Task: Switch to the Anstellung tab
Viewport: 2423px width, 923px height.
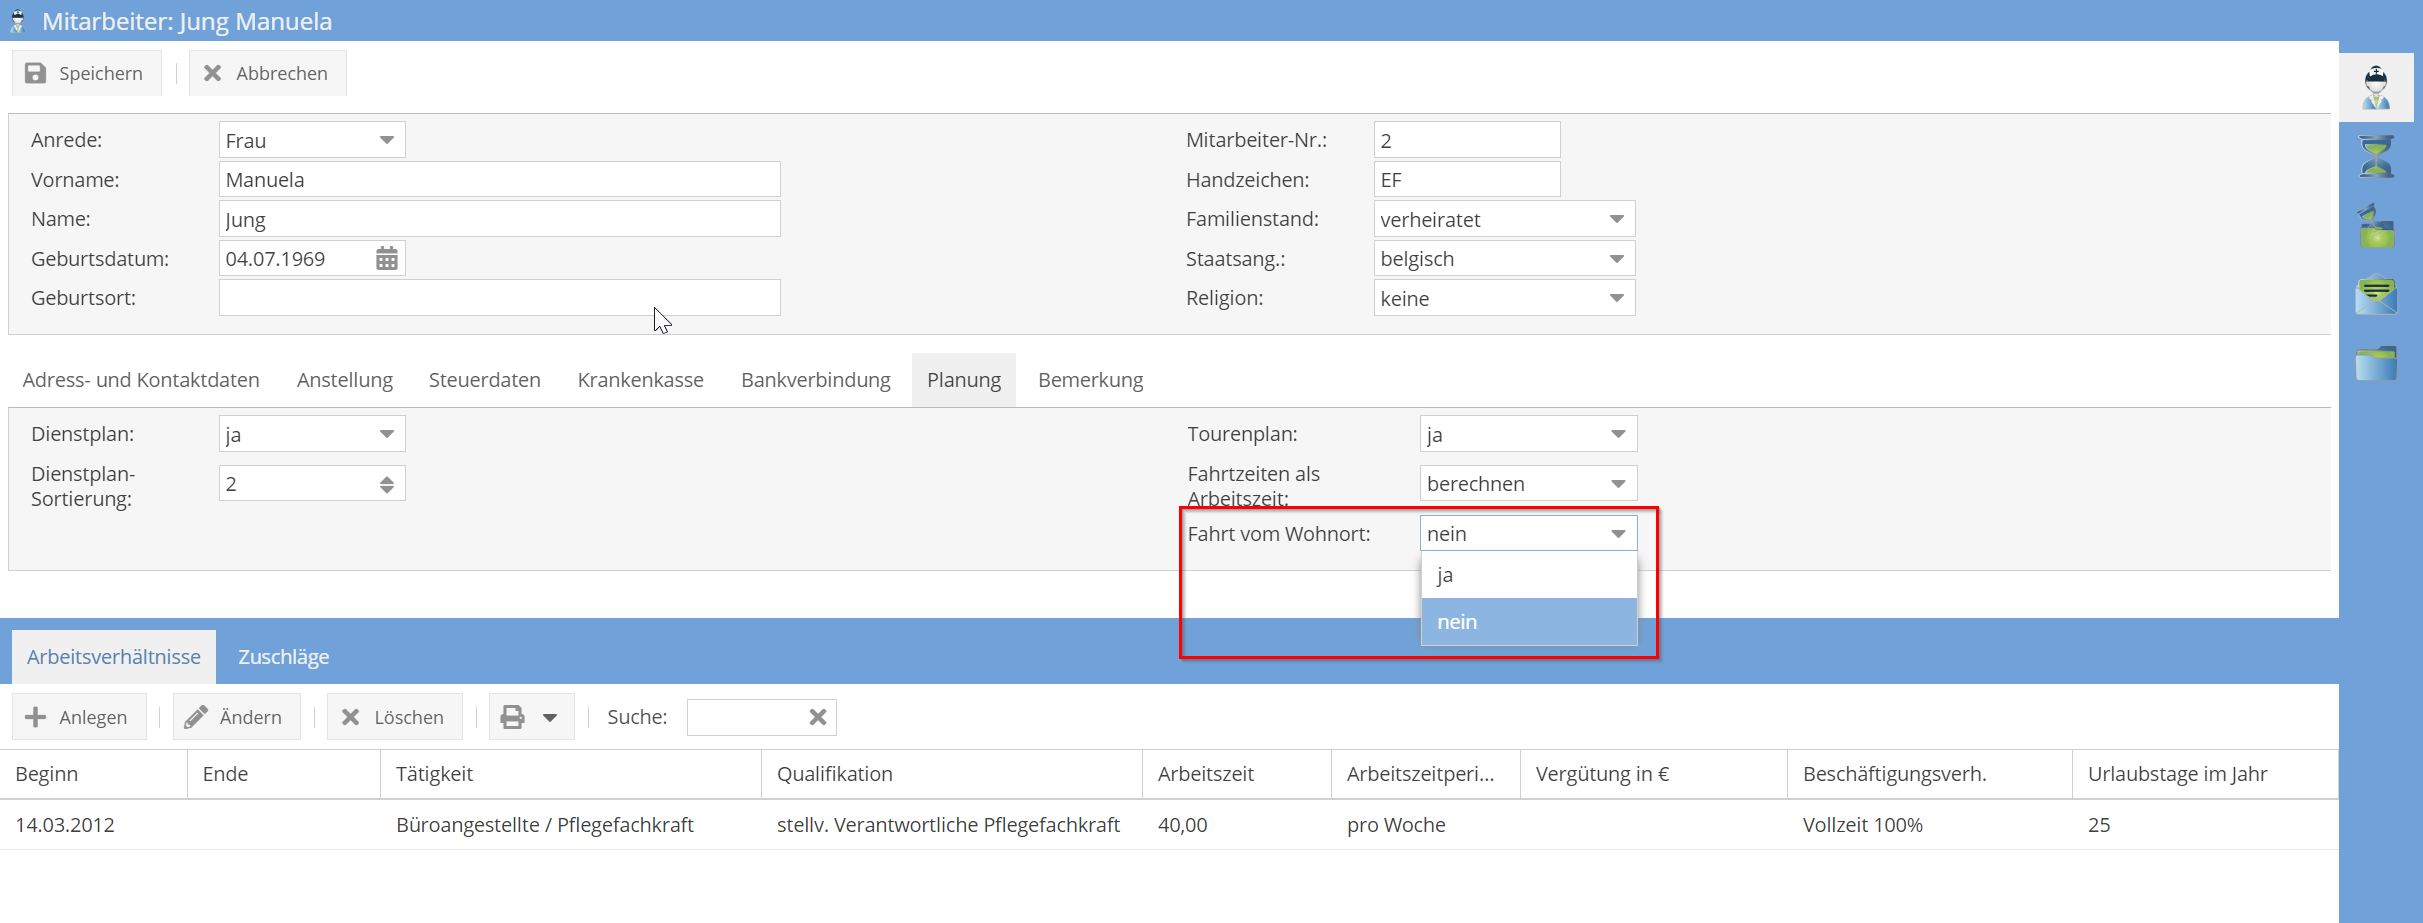Action: tap(344, 380)
